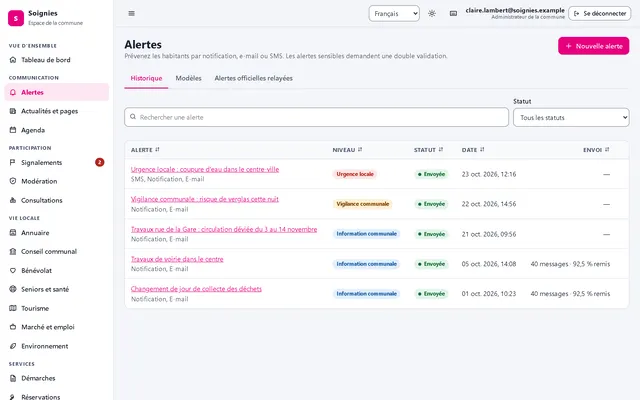The width and height of the screenshot is (640, 400).
Task: Click claire.lambert@soignies.example account label
Action: (x=515, y=10)
